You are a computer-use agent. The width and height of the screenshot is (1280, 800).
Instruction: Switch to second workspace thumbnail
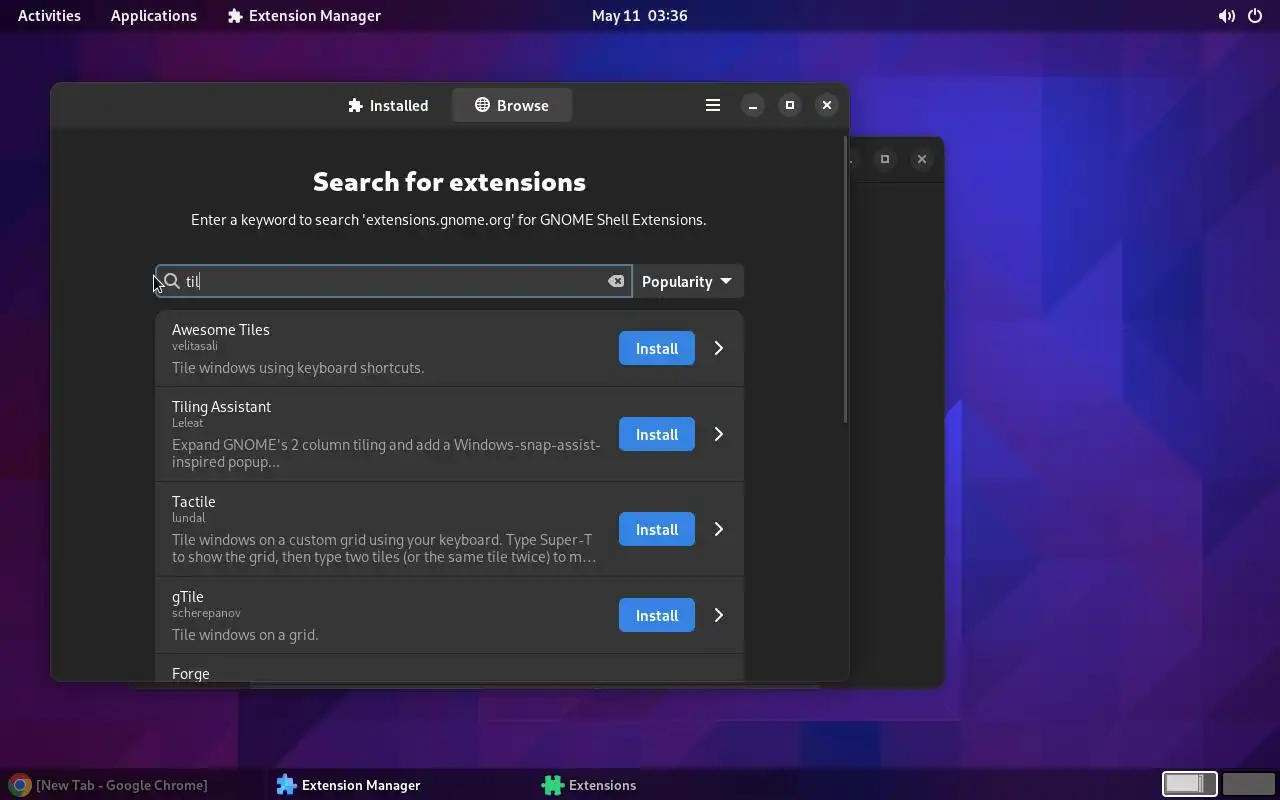(1249, 784)
